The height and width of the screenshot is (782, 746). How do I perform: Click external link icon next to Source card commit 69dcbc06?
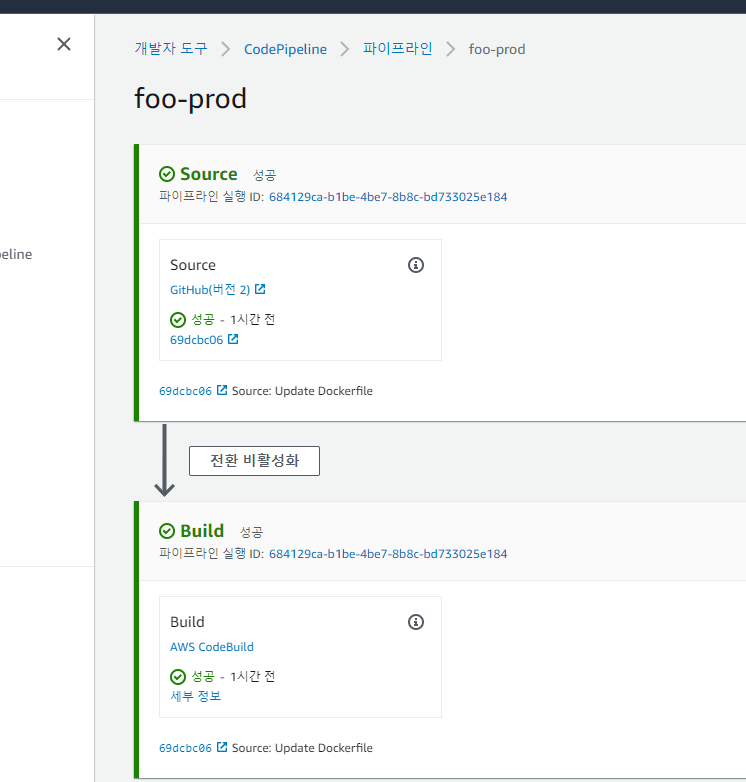tap(233, 339)
